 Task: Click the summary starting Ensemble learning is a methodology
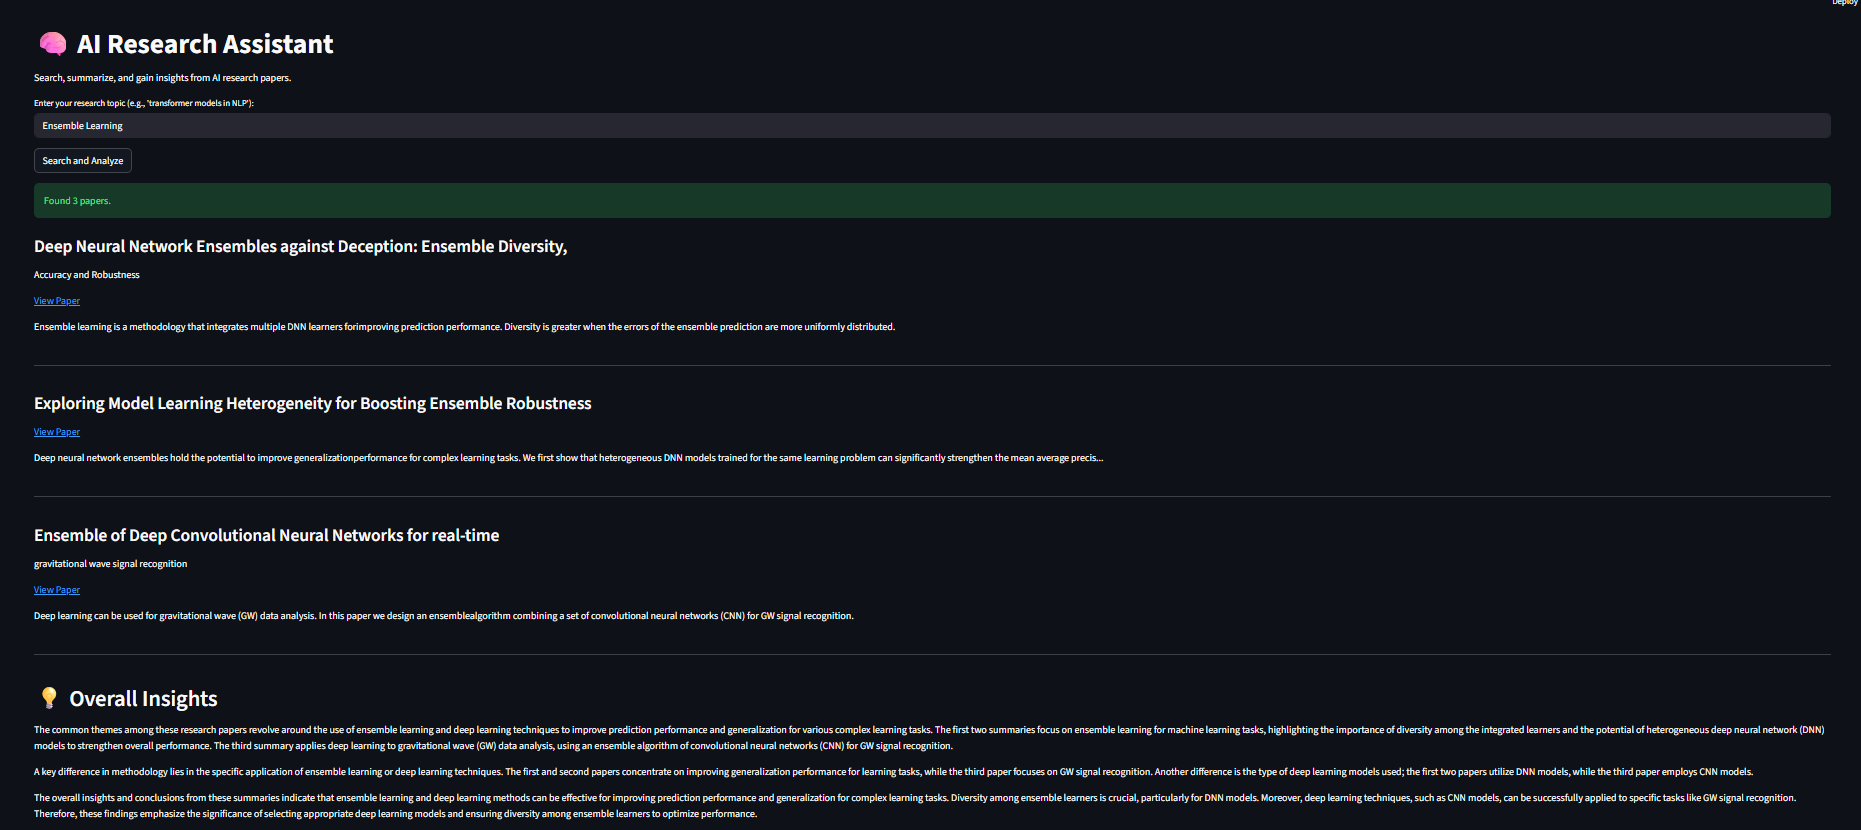tap(464, 327)
